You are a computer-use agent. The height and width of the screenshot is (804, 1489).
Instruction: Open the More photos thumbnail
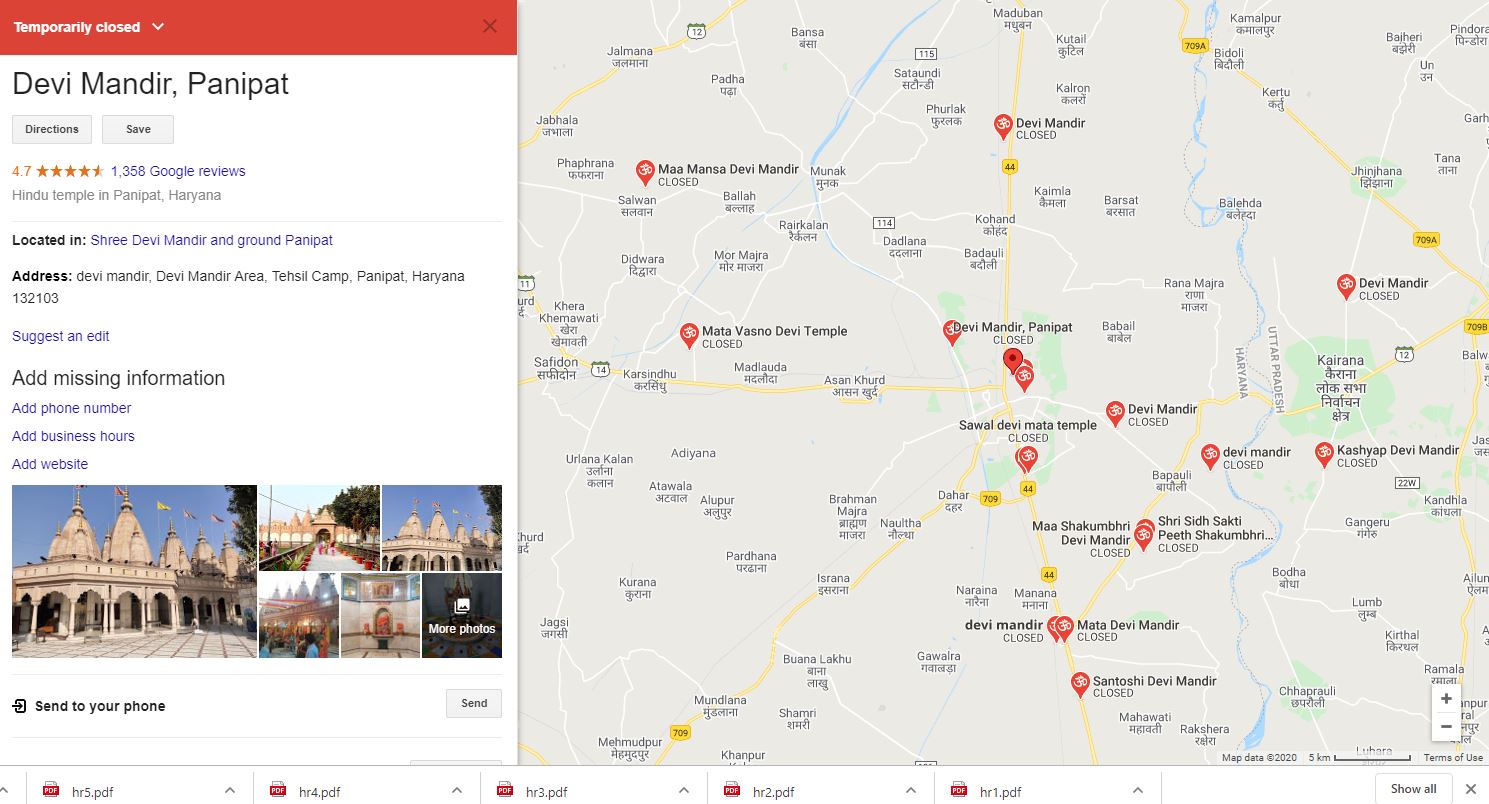[461, 615]
